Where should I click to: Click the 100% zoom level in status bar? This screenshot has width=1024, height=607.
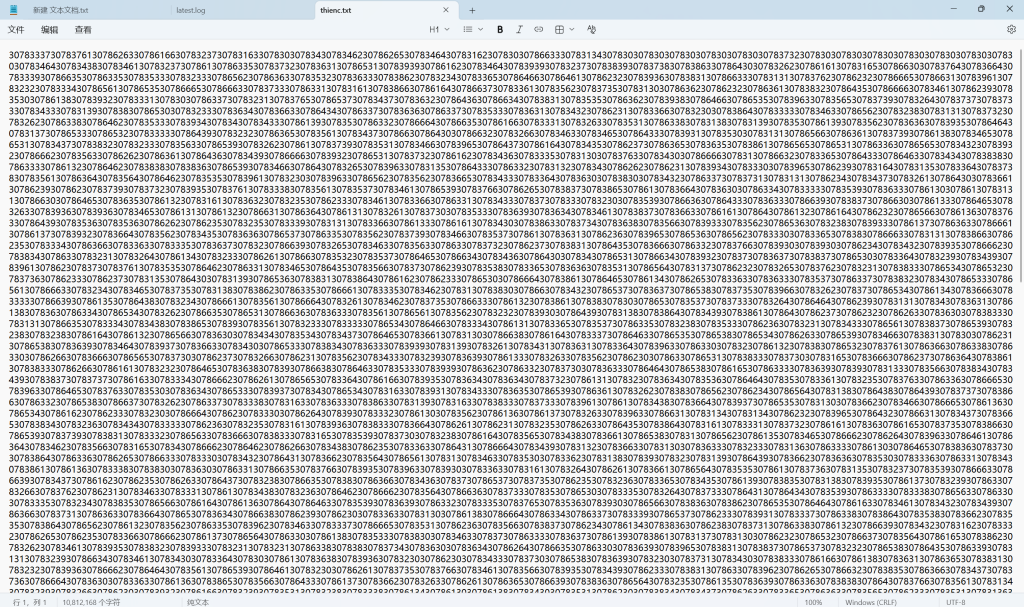[813, 602]
